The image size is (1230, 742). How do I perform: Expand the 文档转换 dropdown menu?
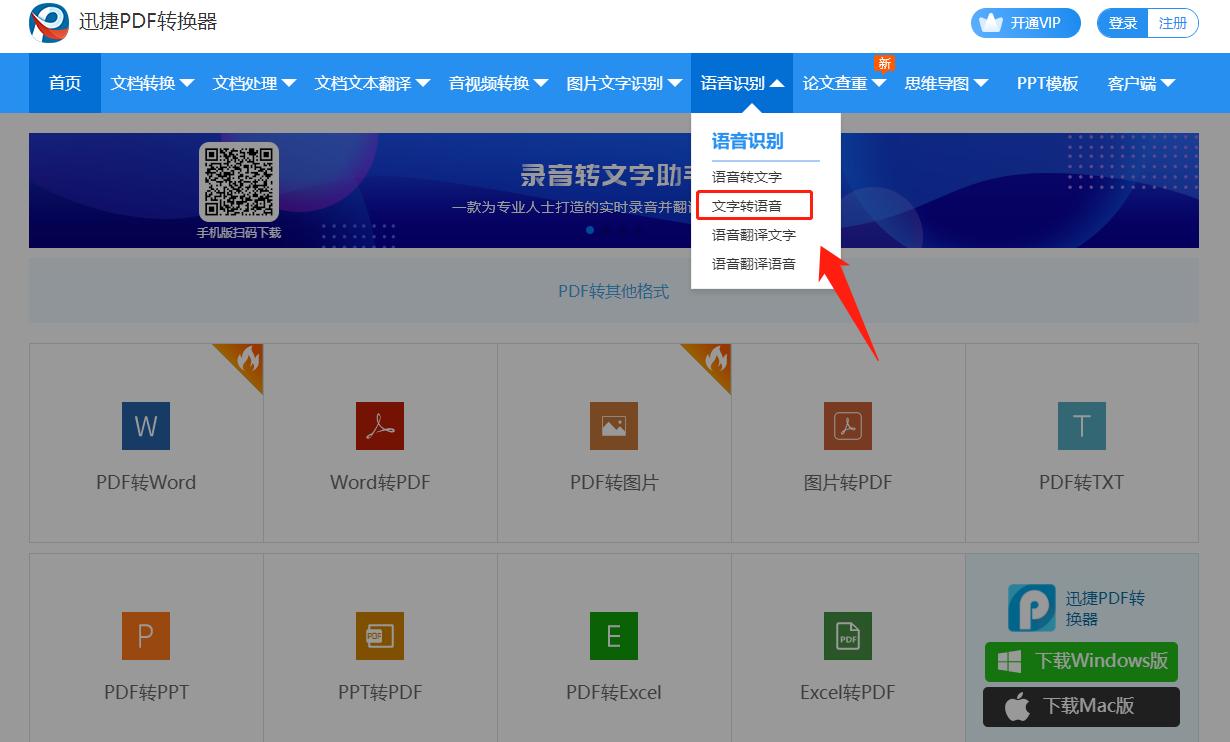(x=152, y=83)
